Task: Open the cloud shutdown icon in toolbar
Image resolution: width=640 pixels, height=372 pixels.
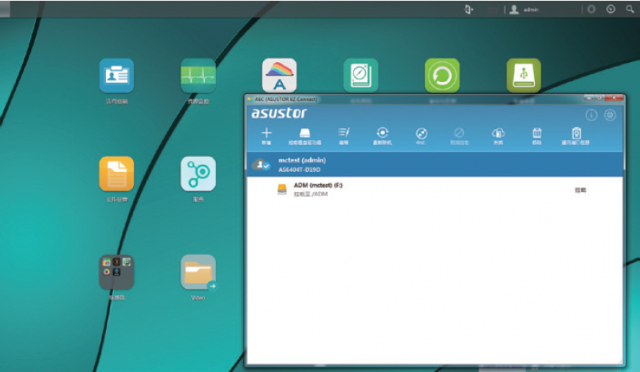Action: 498,136
